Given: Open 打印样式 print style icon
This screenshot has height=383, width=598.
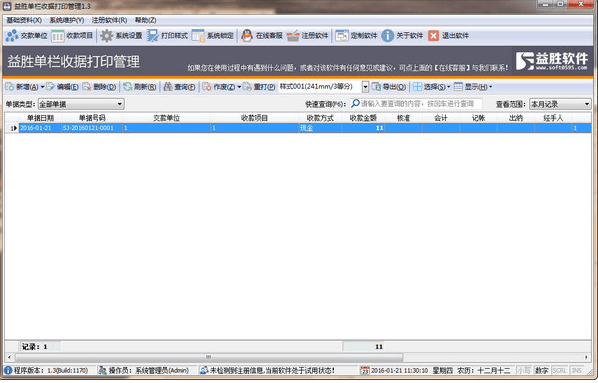Looking at the screenshot, I should tap(153, 36).
